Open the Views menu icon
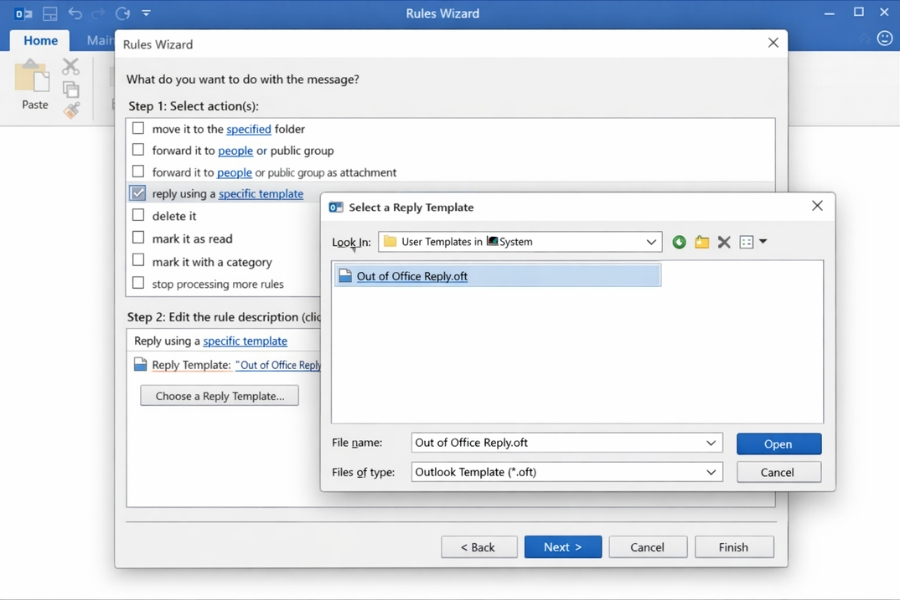900x600 pixels. click(x=752, y=242)
